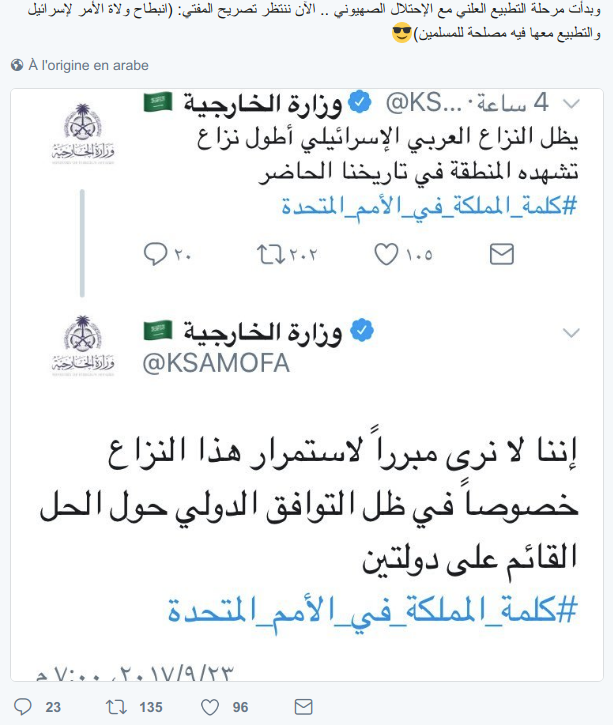Open the chevron dropdown on second embedded tweet
Viewport: 613px width, 725px height.
click(x=571, y=332)
